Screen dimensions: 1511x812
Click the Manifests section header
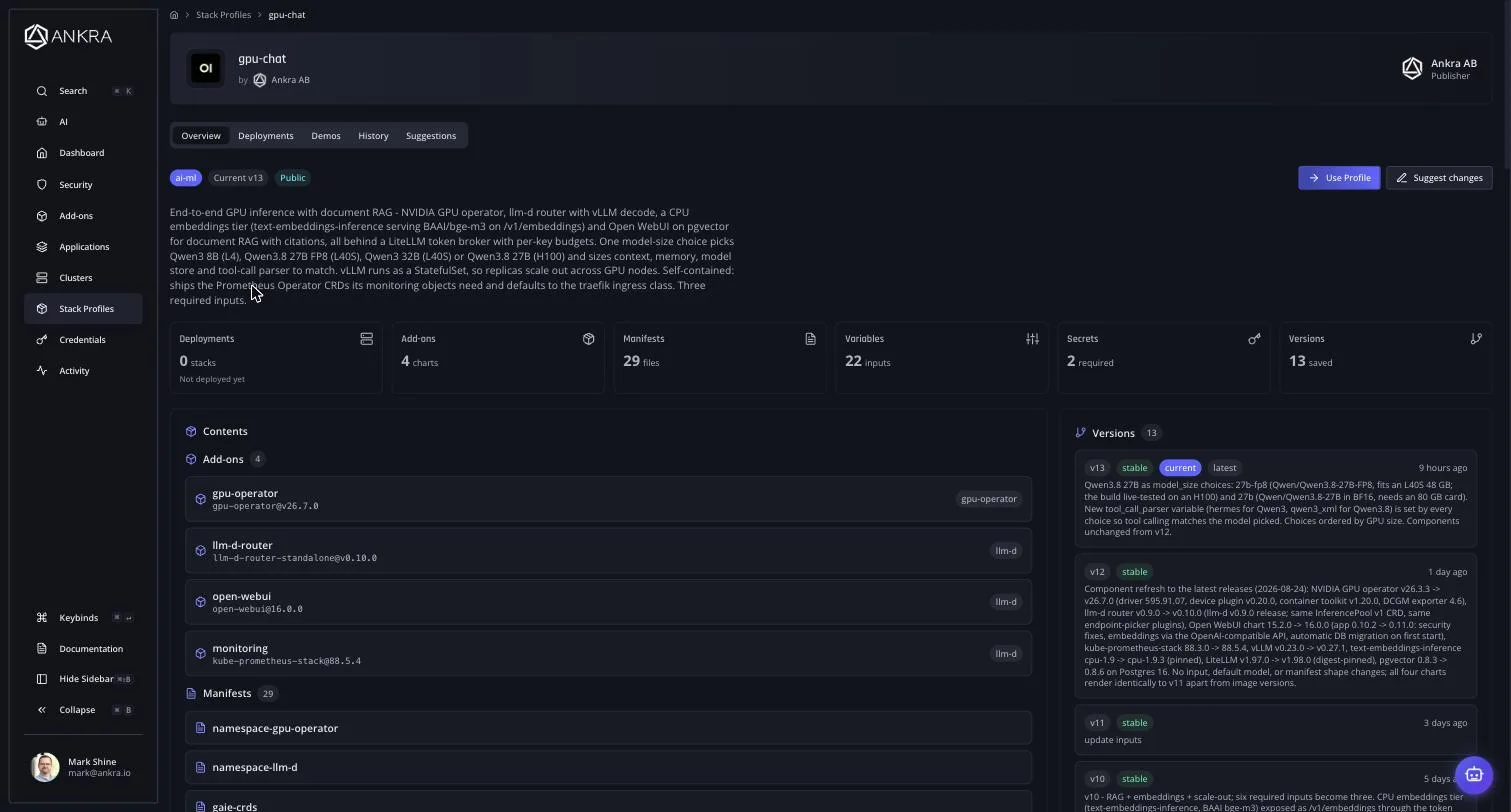(x=227, y=693)
